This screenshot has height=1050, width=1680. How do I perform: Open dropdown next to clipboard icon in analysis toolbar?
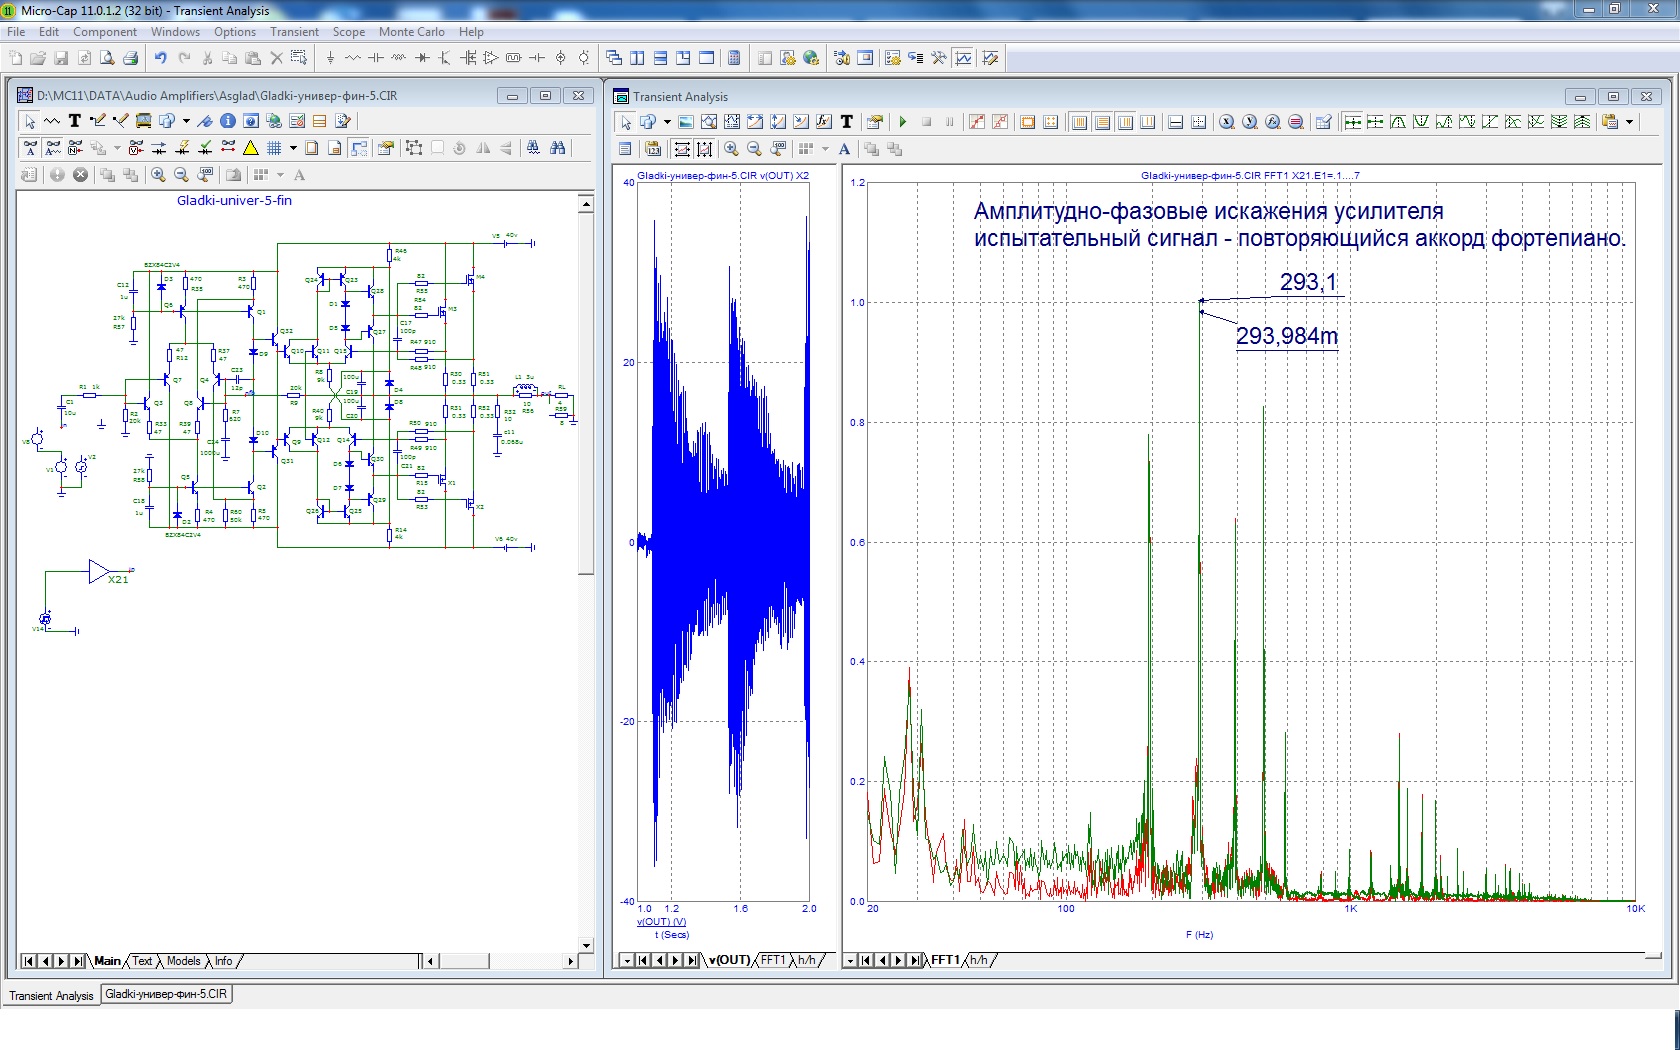[1630, 122]
